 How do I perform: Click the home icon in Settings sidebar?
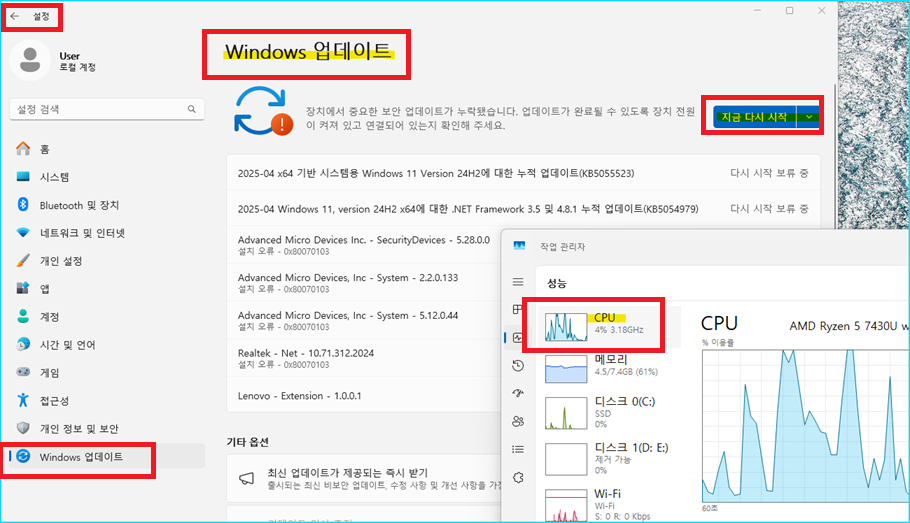(23, 149)
